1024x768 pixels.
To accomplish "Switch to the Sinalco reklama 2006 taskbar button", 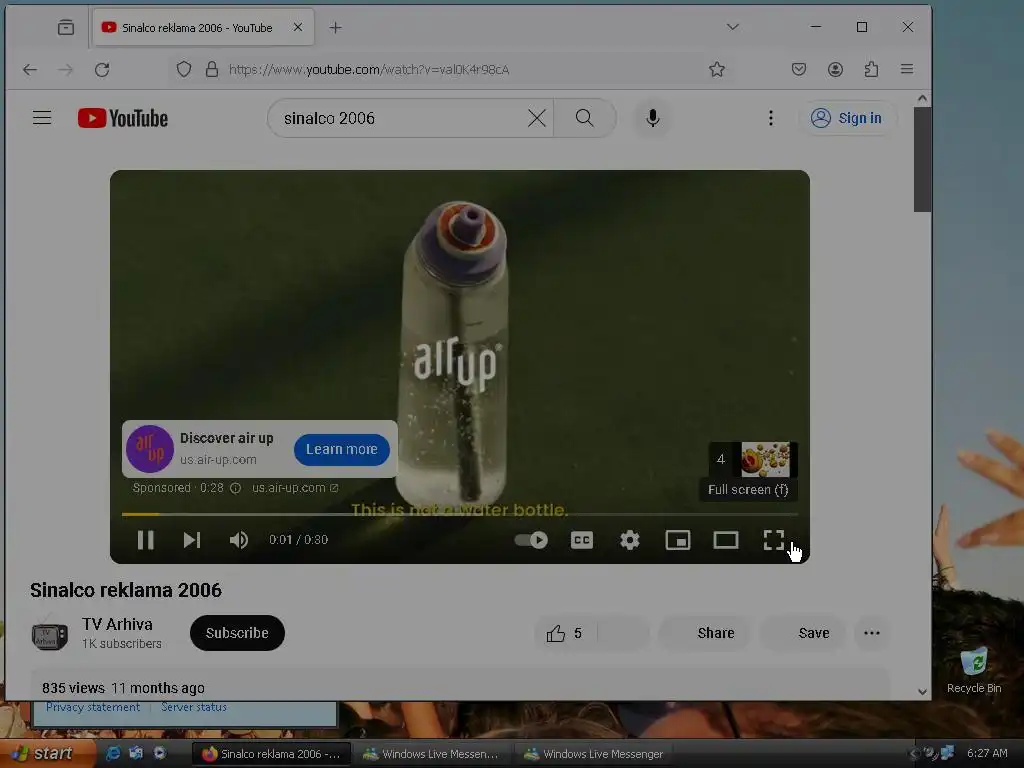I will pyautogui.click(x=272, y=754).
